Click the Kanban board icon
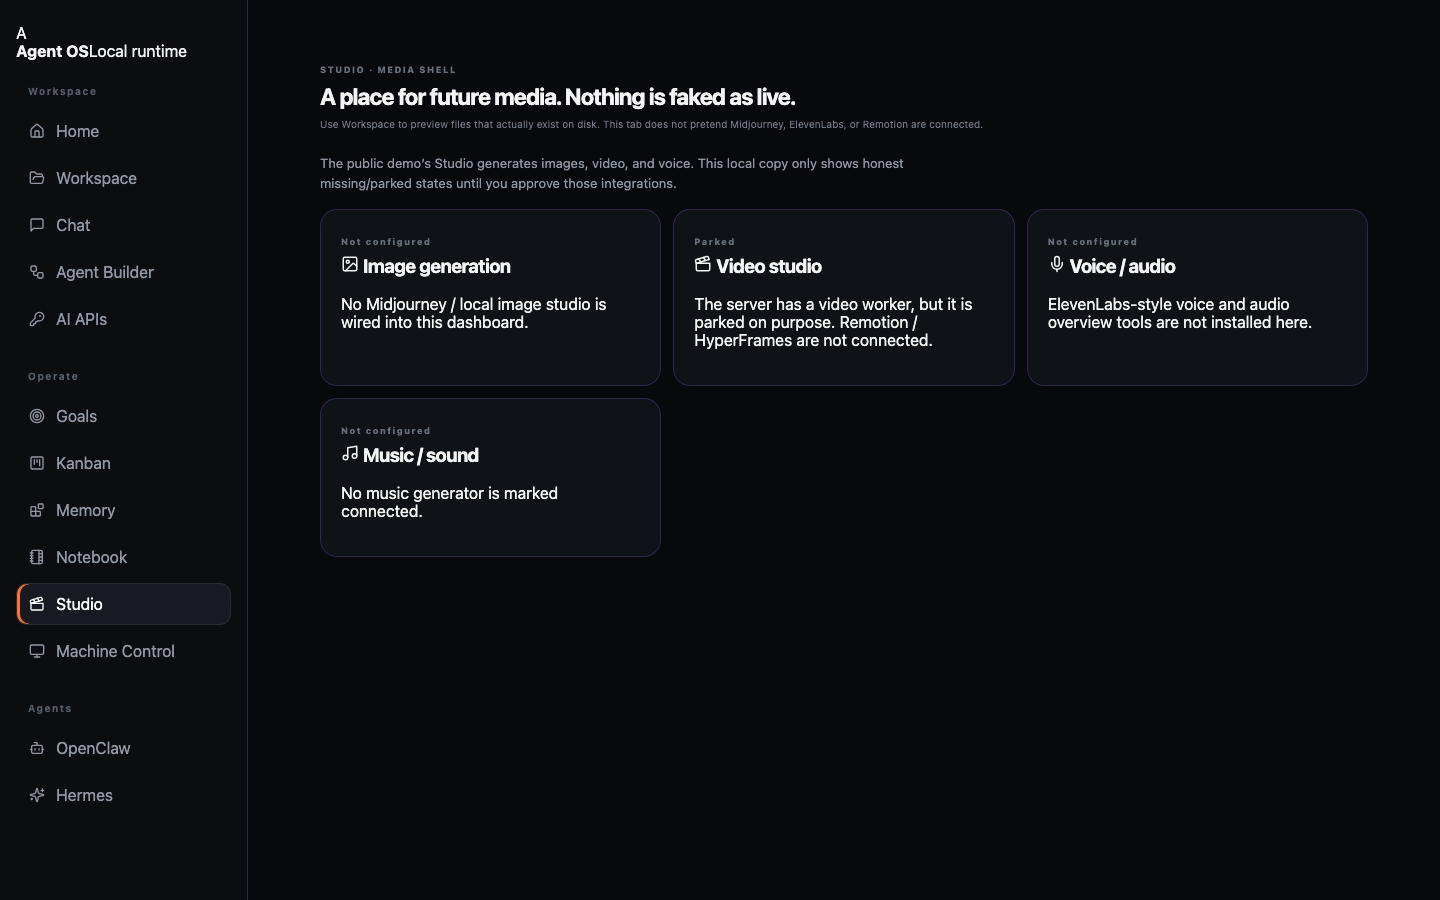Viewport: 1440px width, 900px height. (x=37, y=463)
